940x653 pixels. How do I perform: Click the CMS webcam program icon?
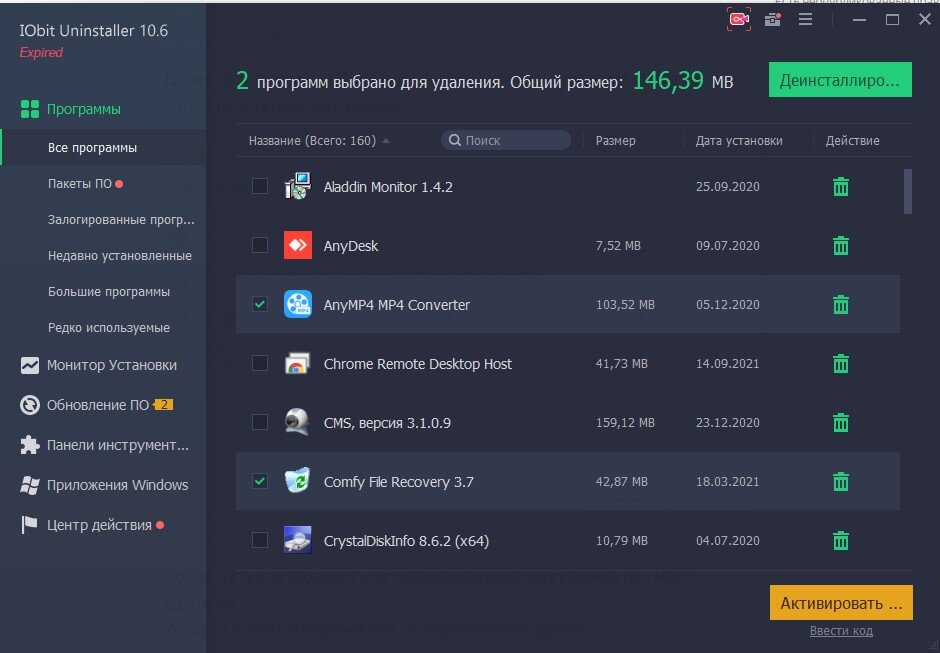click(297, 422)
